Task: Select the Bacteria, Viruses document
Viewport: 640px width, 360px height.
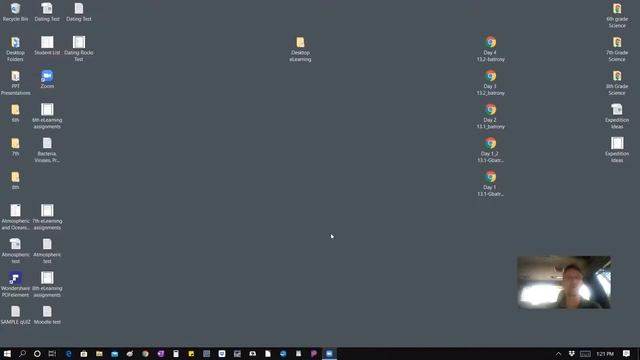Action: pyautogui.click(x=47, y=150)
